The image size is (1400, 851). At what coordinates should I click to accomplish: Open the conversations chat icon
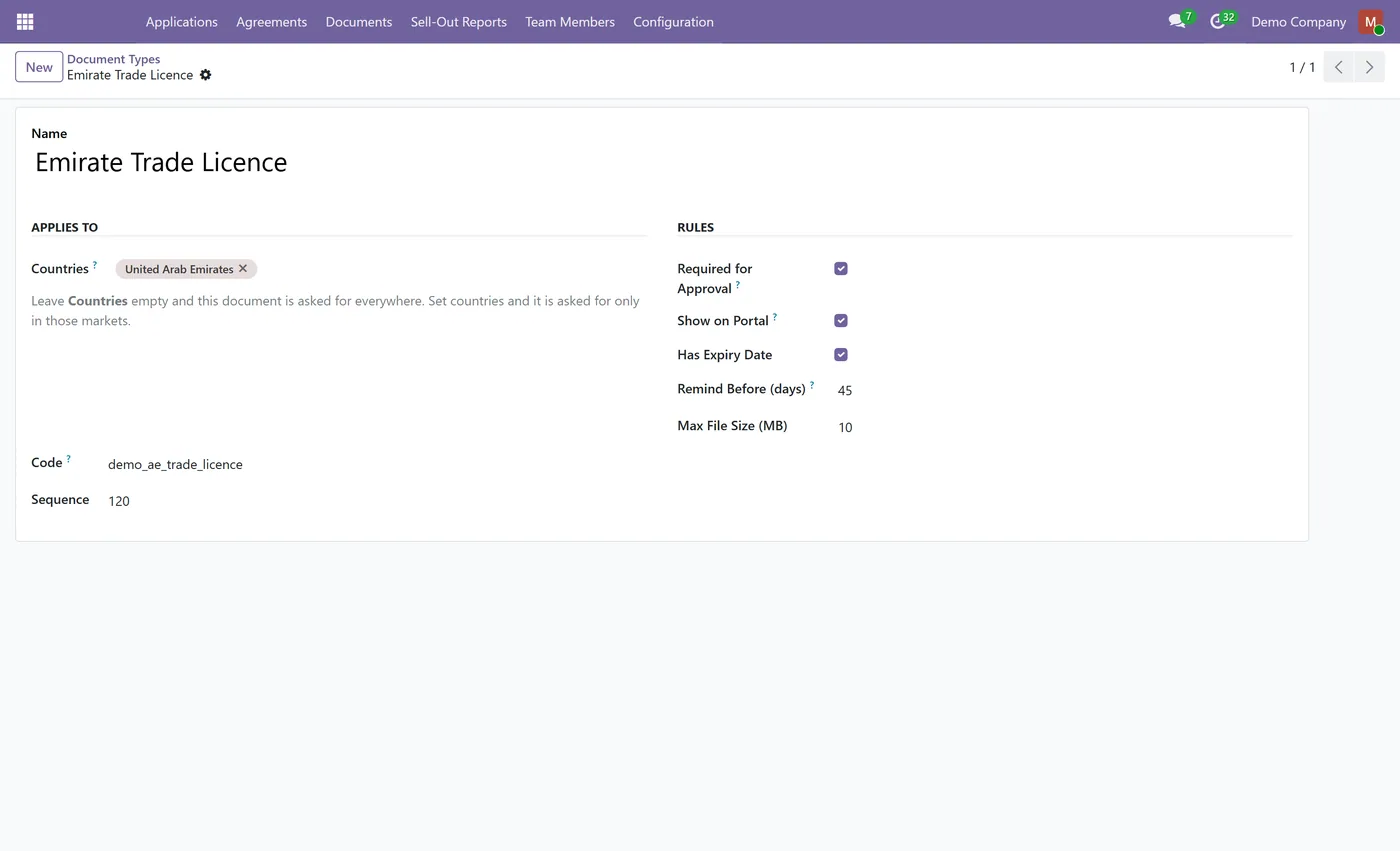[x=1177, y=21]
